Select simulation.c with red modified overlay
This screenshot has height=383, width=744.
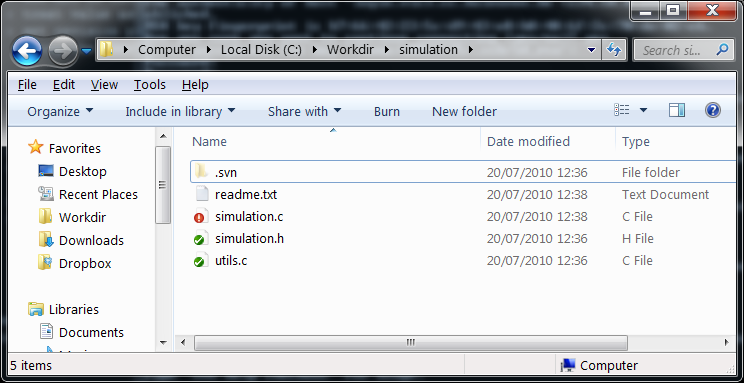pos(201,216)
